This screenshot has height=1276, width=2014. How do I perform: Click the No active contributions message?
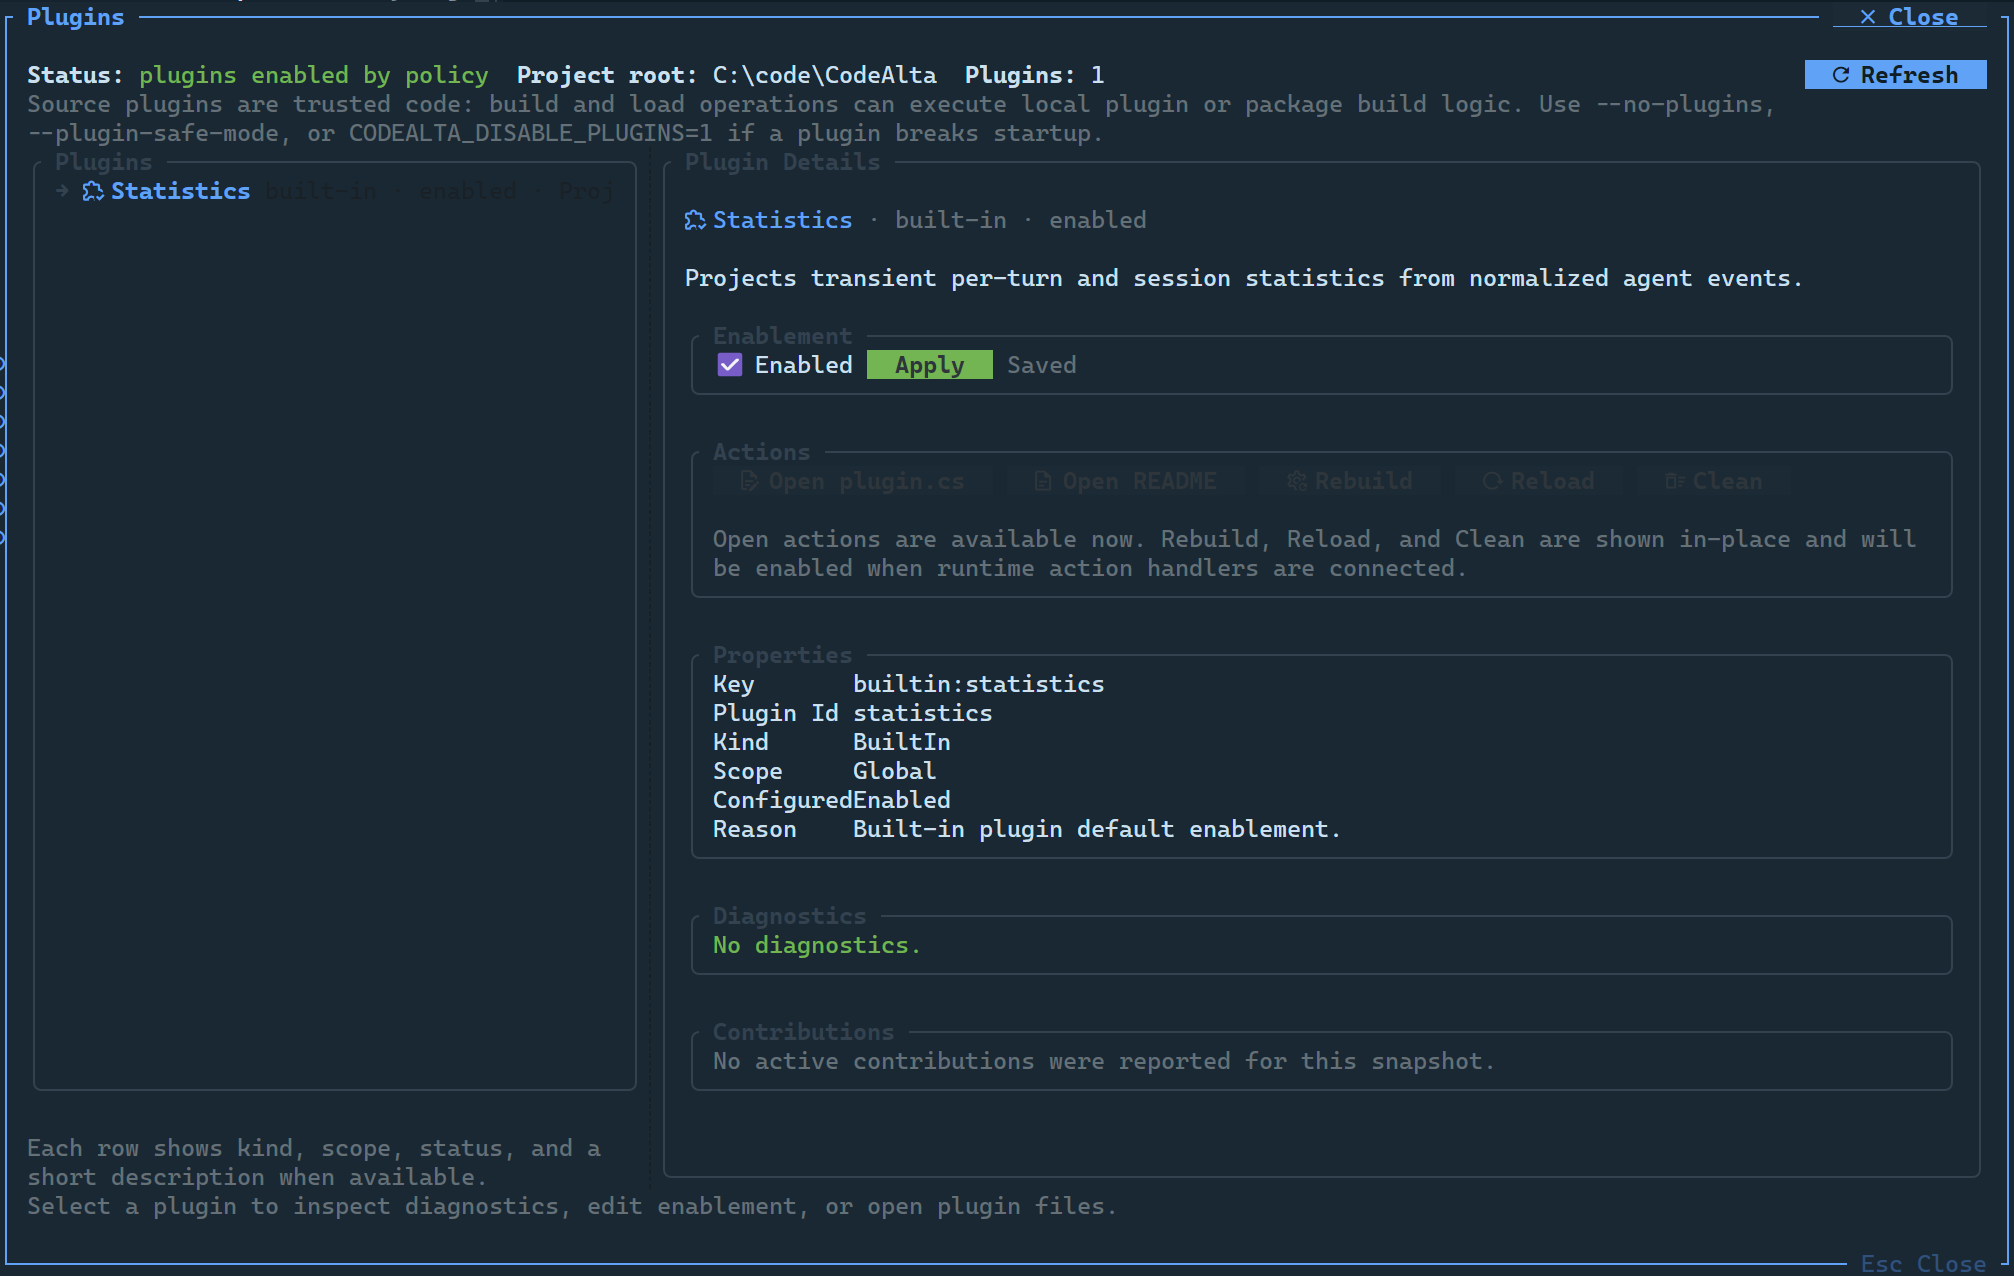point(1104,1061)
